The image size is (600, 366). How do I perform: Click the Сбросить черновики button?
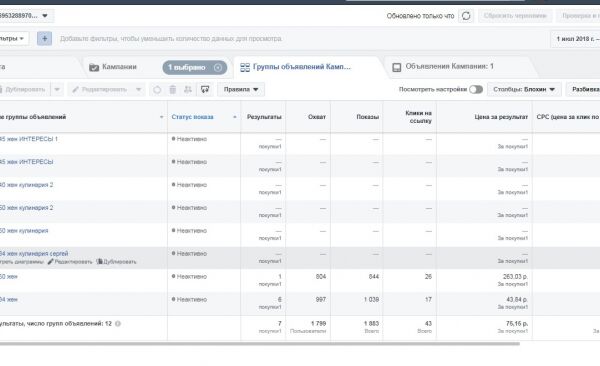515,16
